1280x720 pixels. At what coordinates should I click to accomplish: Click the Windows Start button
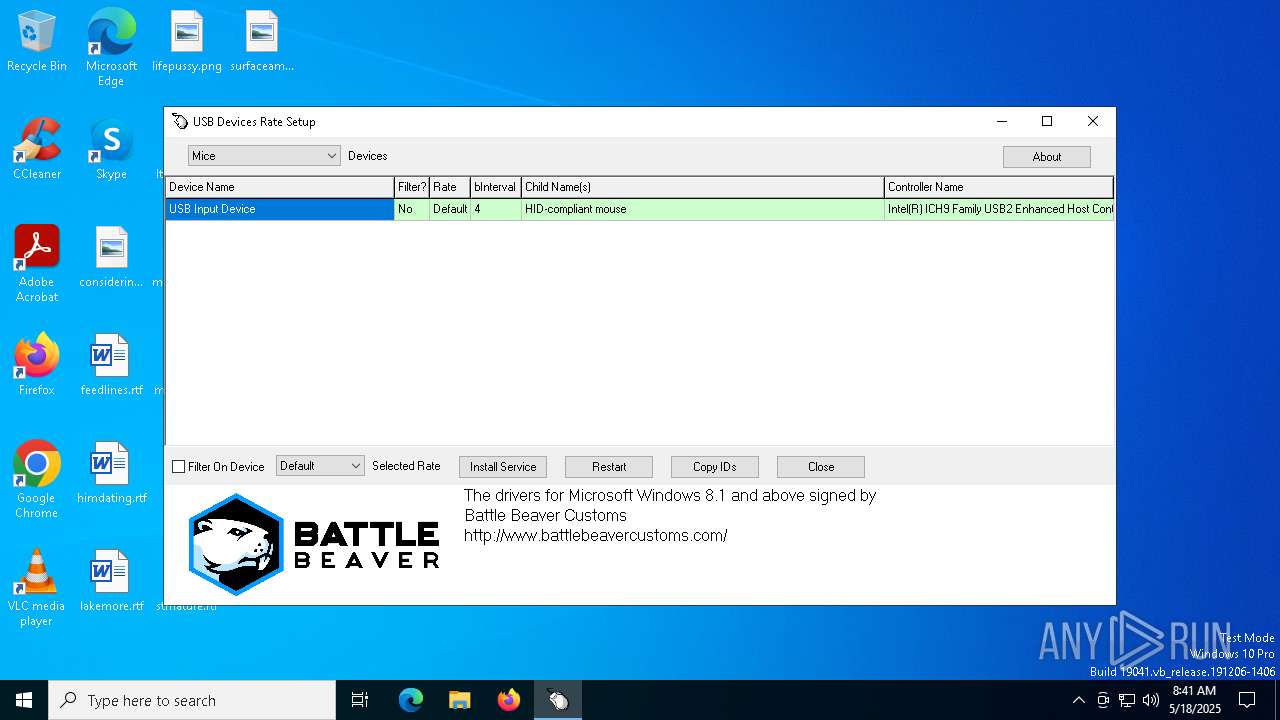pyautogui.click(x=24, y=700)
